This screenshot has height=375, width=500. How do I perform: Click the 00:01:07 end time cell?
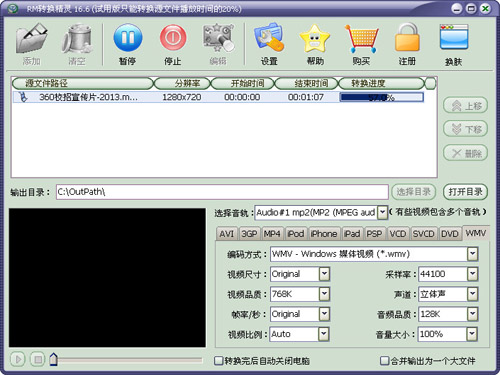coord(306,97)
